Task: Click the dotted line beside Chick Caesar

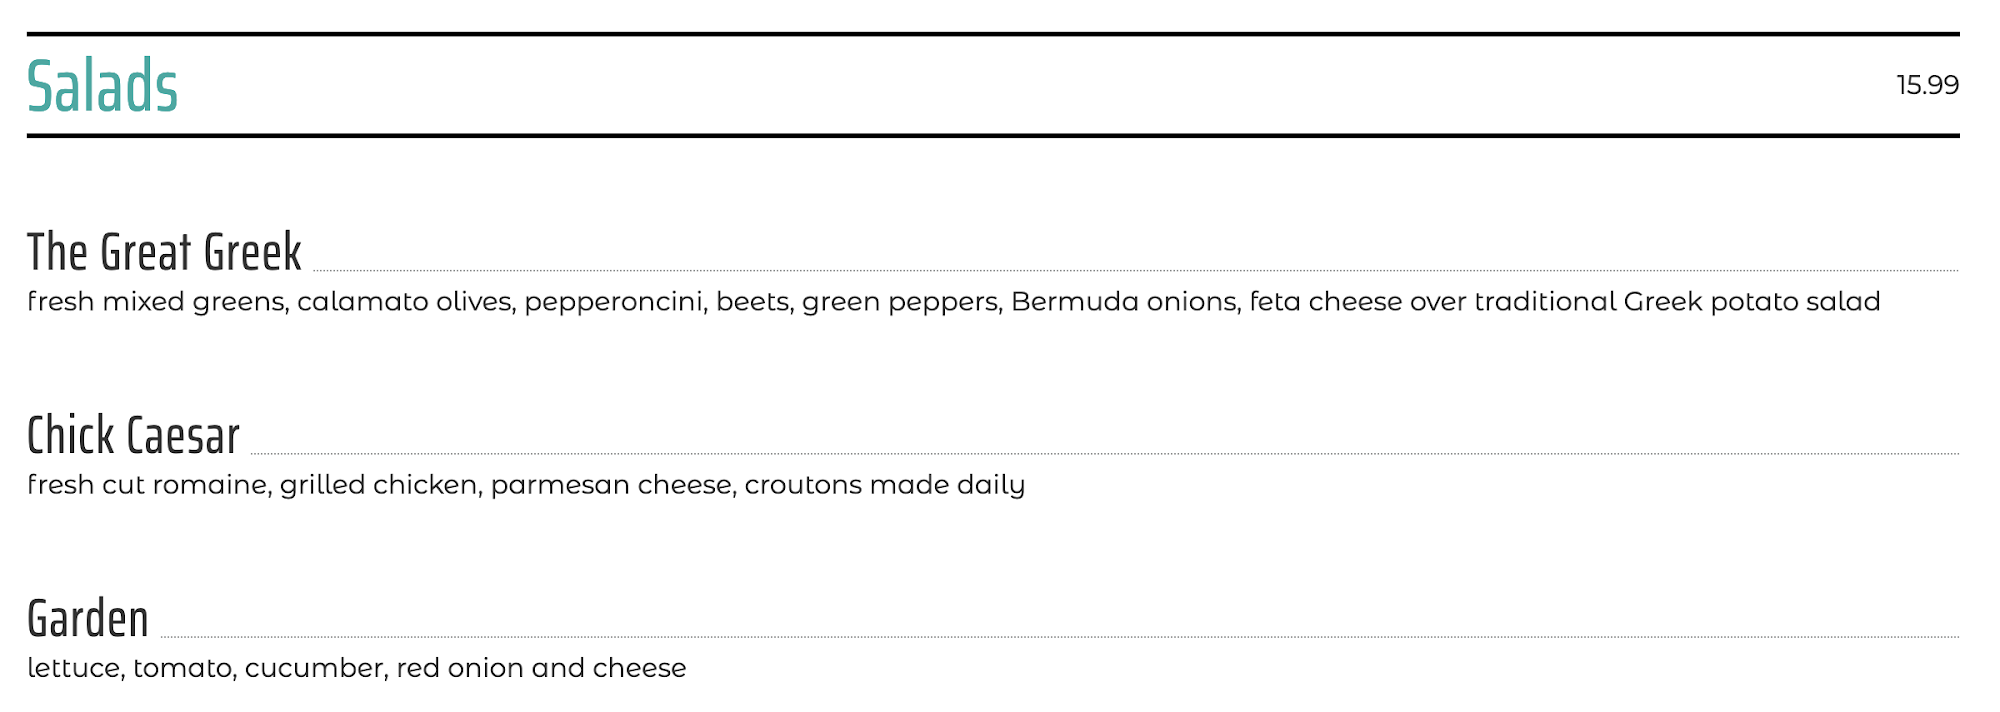Action: [1100, 454]
